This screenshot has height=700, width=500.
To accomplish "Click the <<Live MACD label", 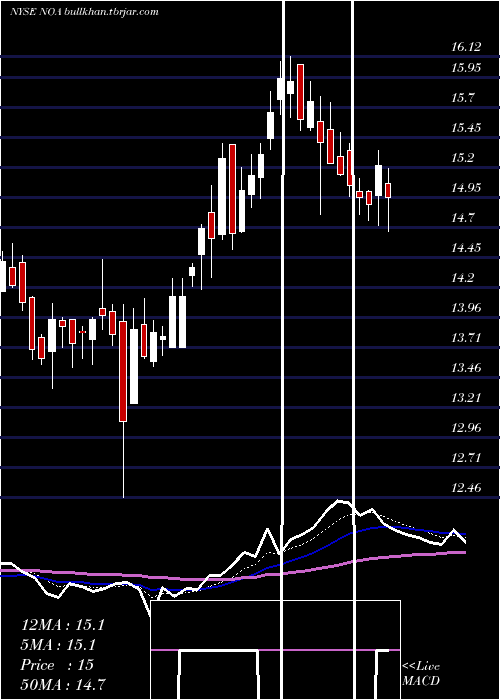I will (x=421, y=673).
